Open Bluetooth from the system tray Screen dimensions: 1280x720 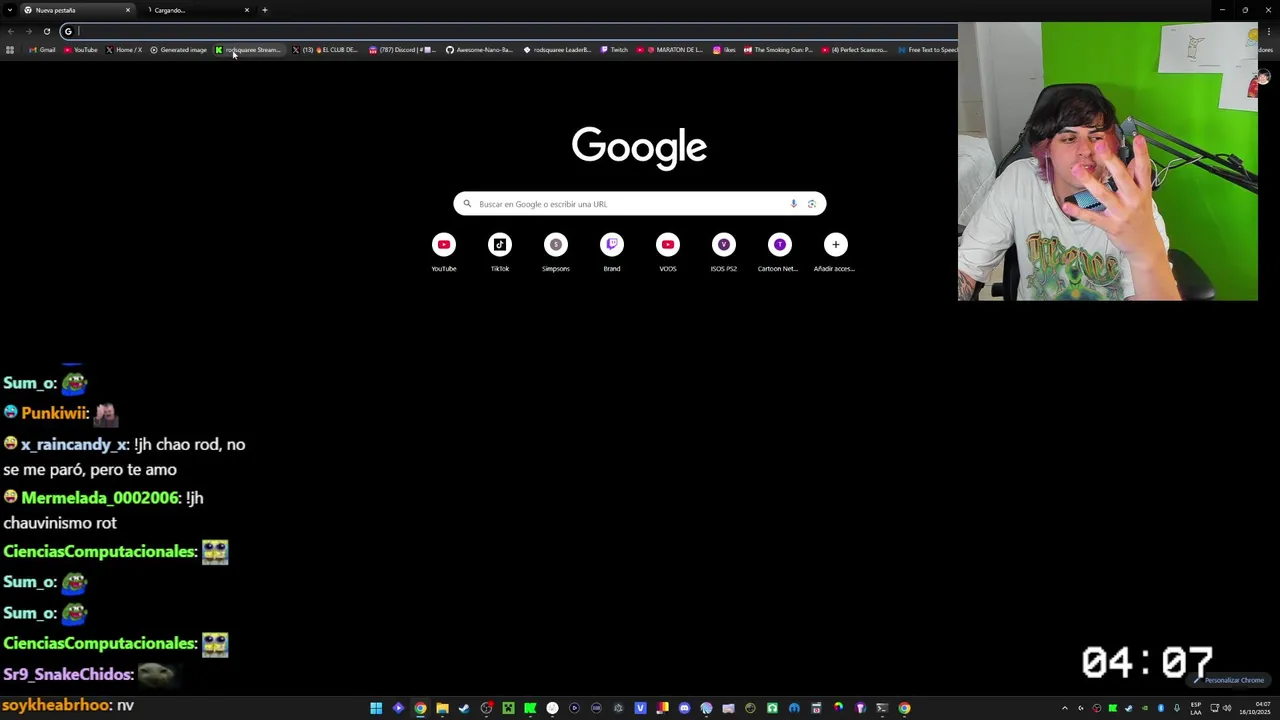(1161, 708)
